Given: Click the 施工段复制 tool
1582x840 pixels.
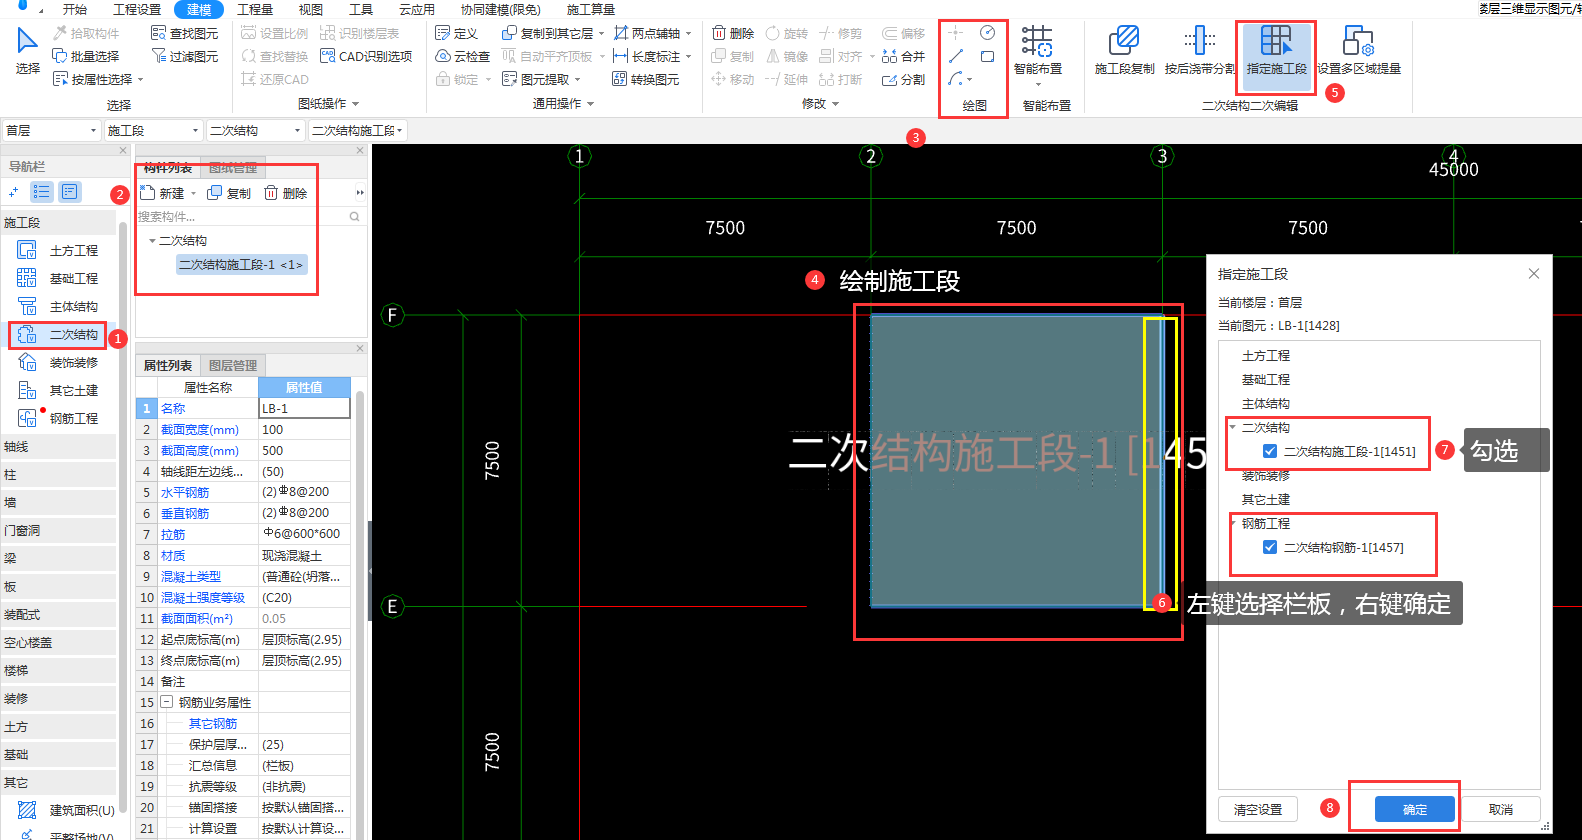Looking at the screenshot, I should 1124,51.
